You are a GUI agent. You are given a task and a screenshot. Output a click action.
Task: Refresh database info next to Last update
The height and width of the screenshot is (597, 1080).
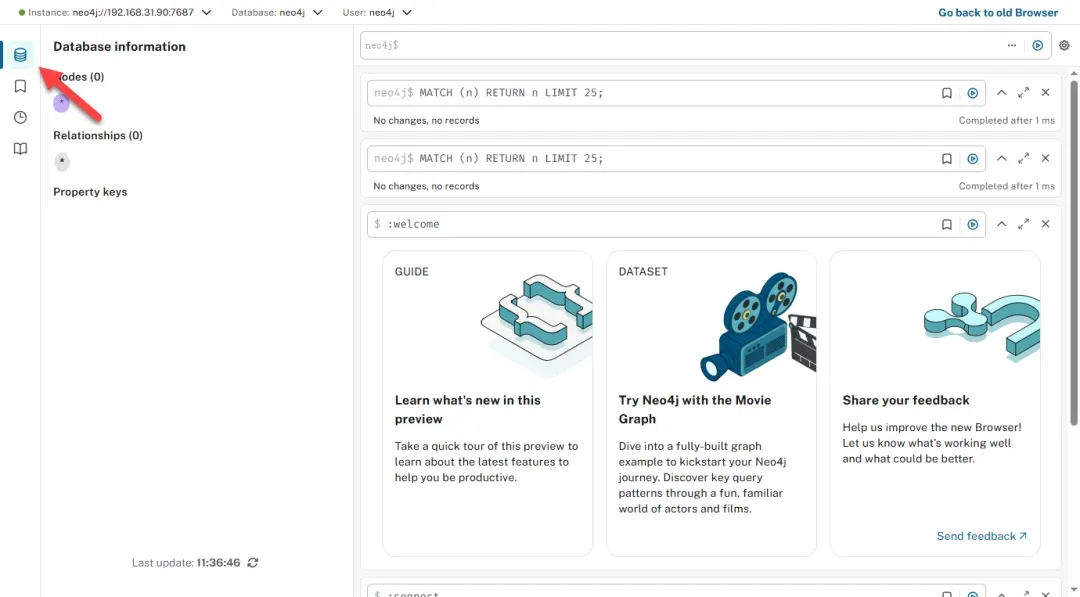[x=253, y=563]
